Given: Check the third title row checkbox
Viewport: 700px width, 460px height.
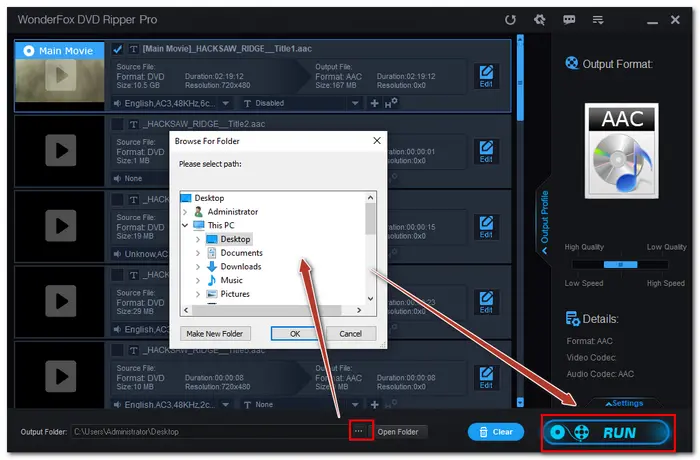Looking at the screenshot, I should [117, 200].
